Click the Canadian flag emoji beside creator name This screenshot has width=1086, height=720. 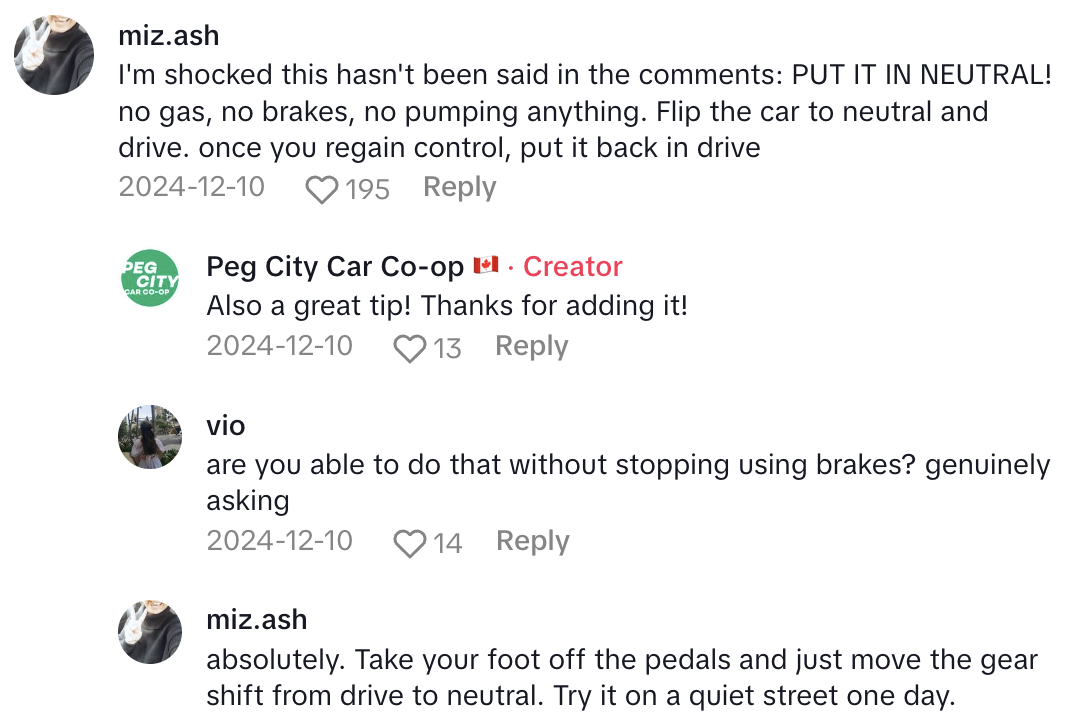486,266
